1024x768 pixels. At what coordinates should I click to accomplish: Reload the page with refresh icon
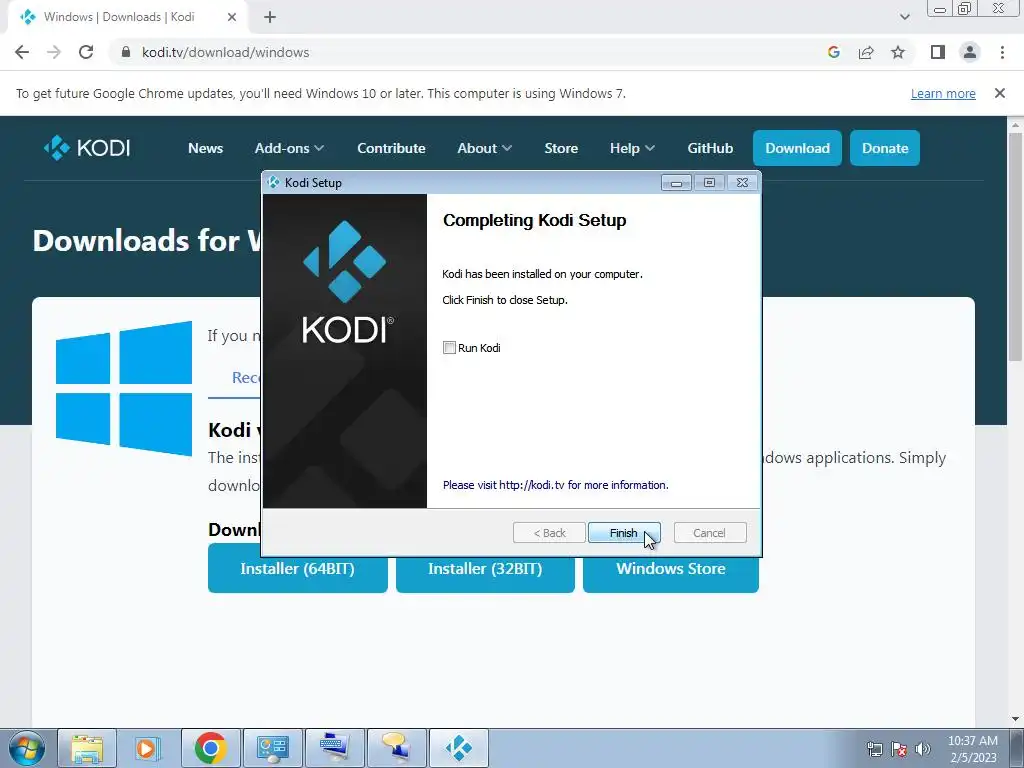(x=86, y=52)
